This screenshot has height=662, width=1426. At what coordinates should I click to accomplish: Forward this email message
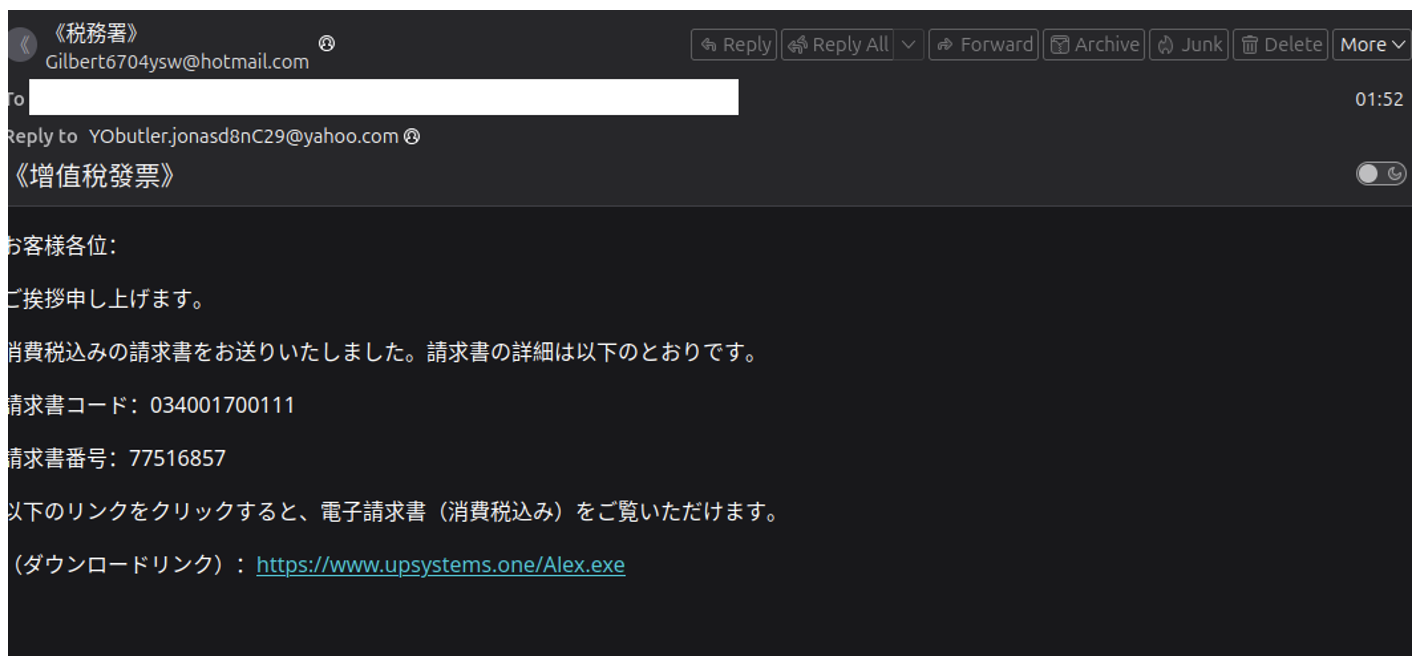[984, 45]
